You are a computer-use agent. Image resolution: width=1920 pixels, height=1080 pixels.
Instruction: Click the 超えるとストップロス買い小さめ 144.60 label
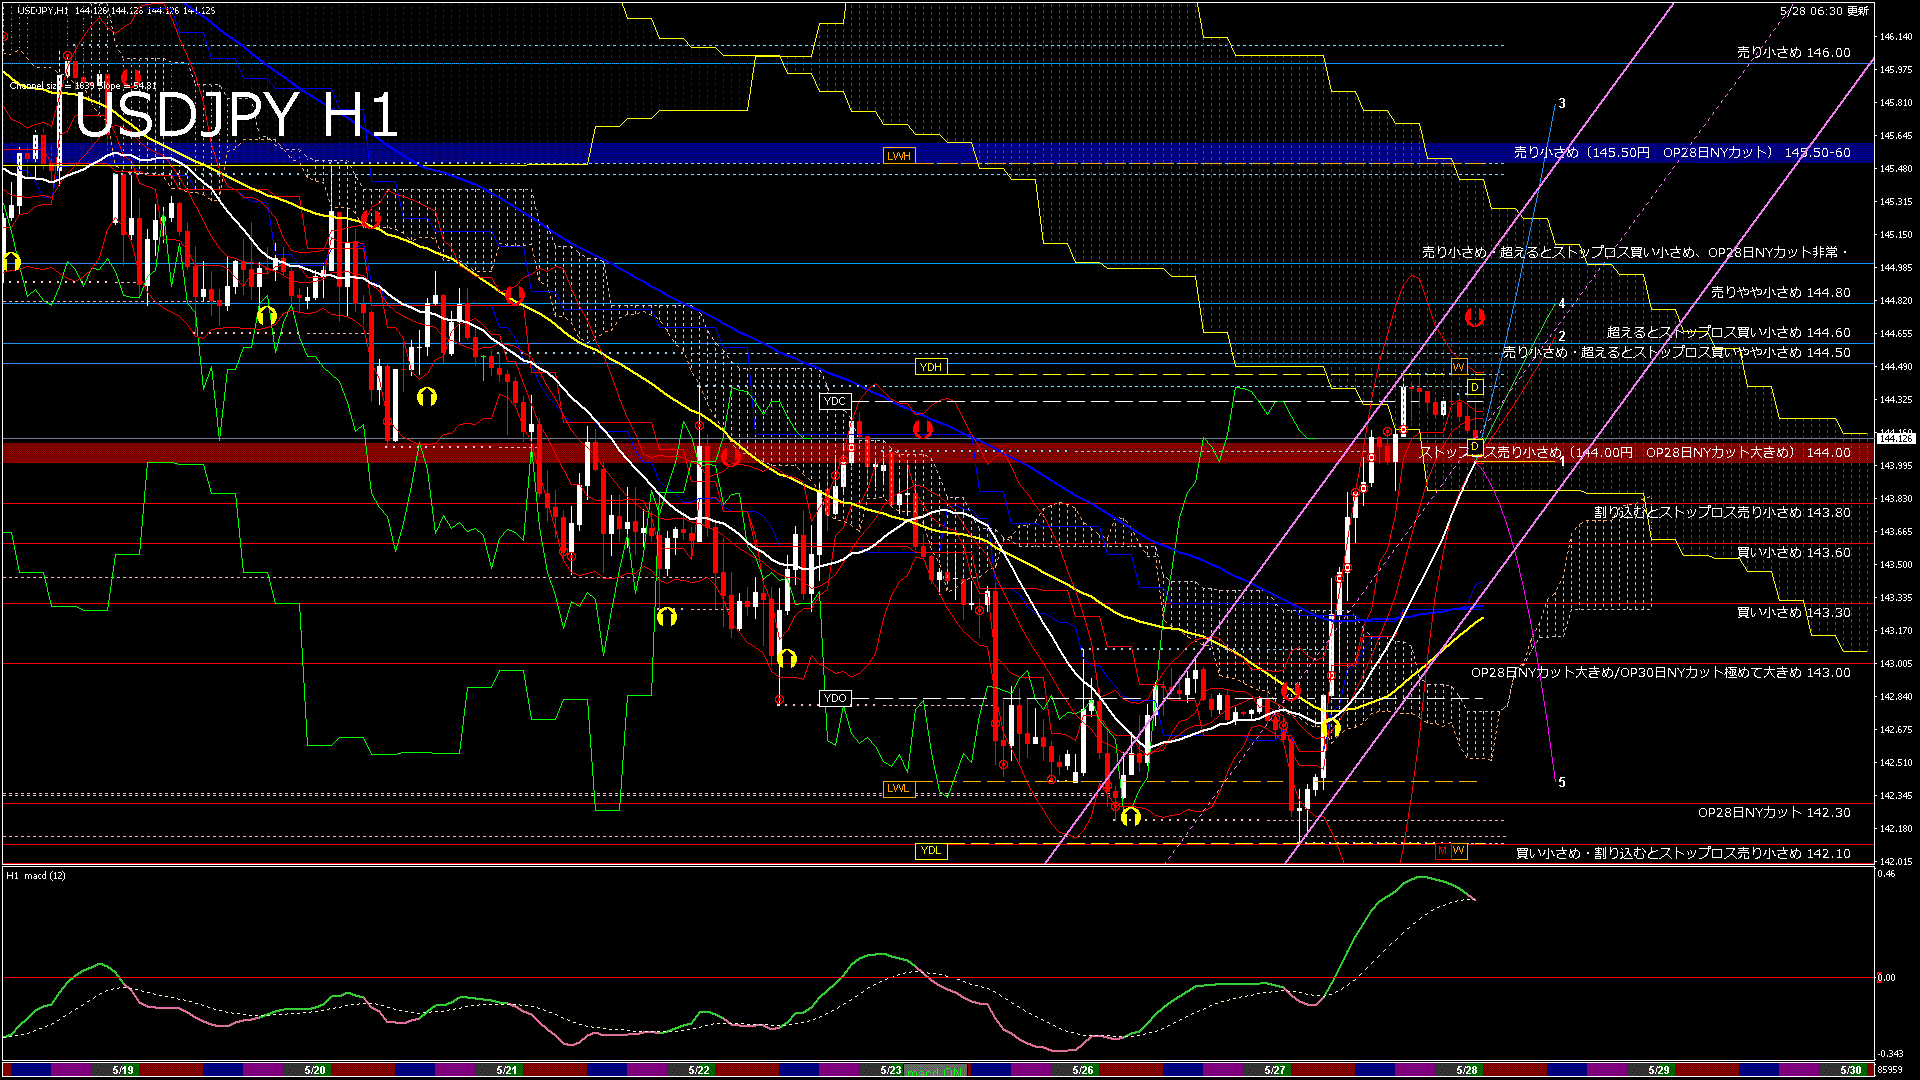pyautogui.click(x=1729, y=333)
